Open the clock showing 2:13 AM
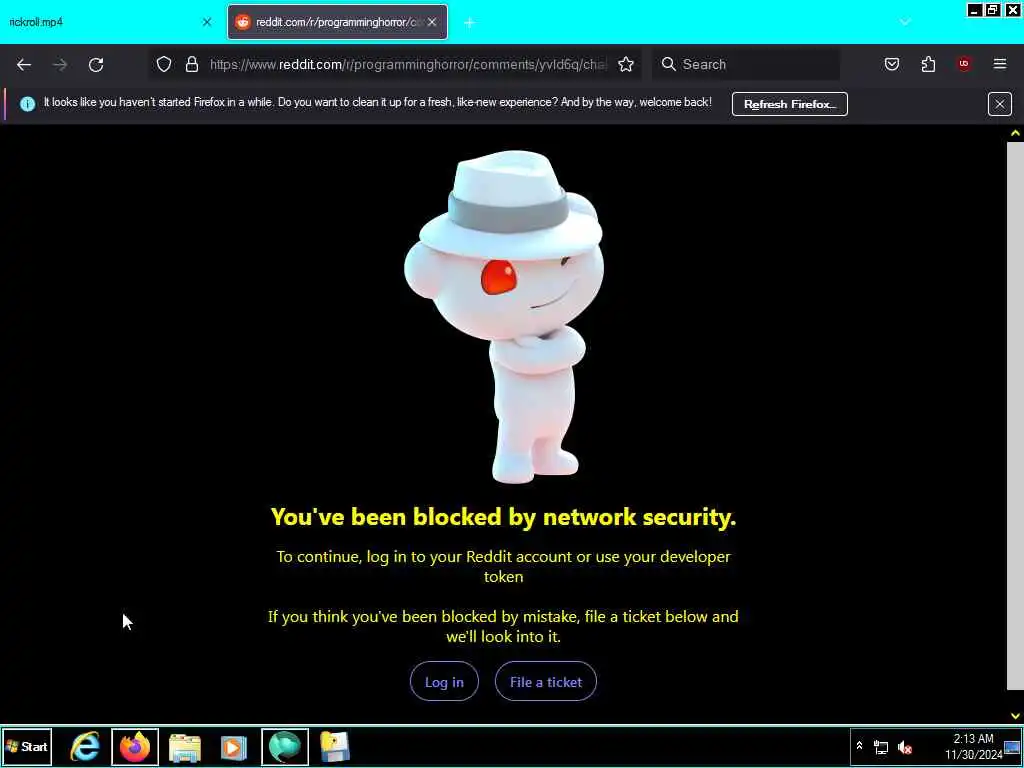Viewport: 1024px width, 768px height. coord(973,746)
